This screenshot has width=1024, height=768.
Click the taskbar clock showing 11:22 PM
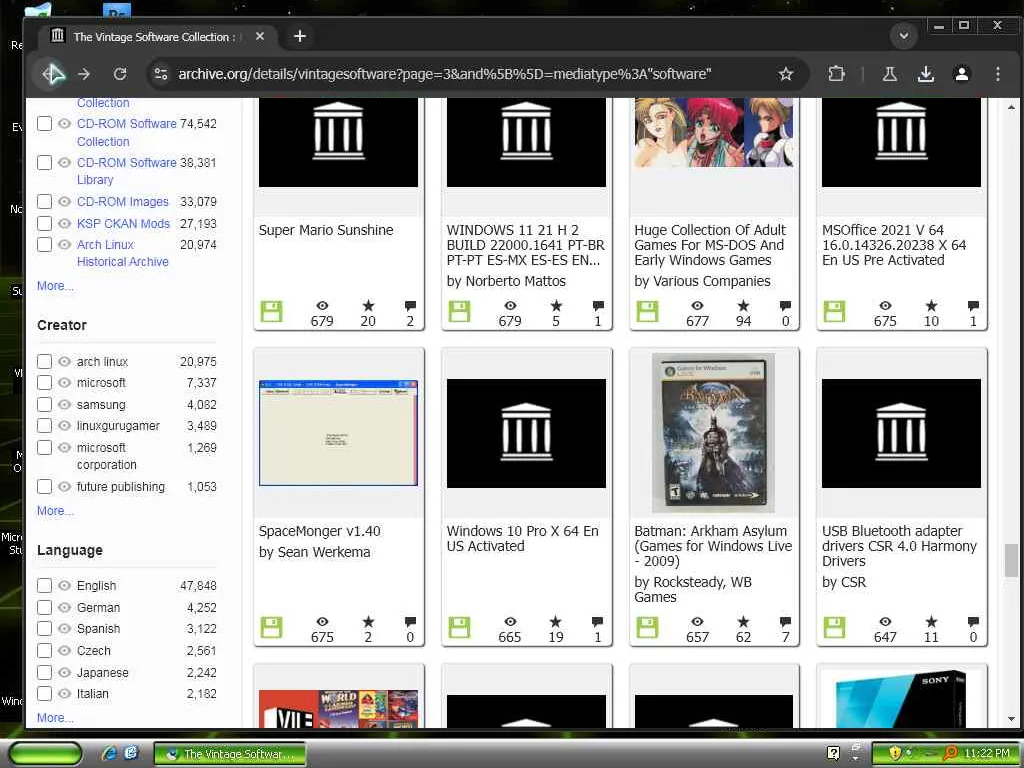coord(987,753)
